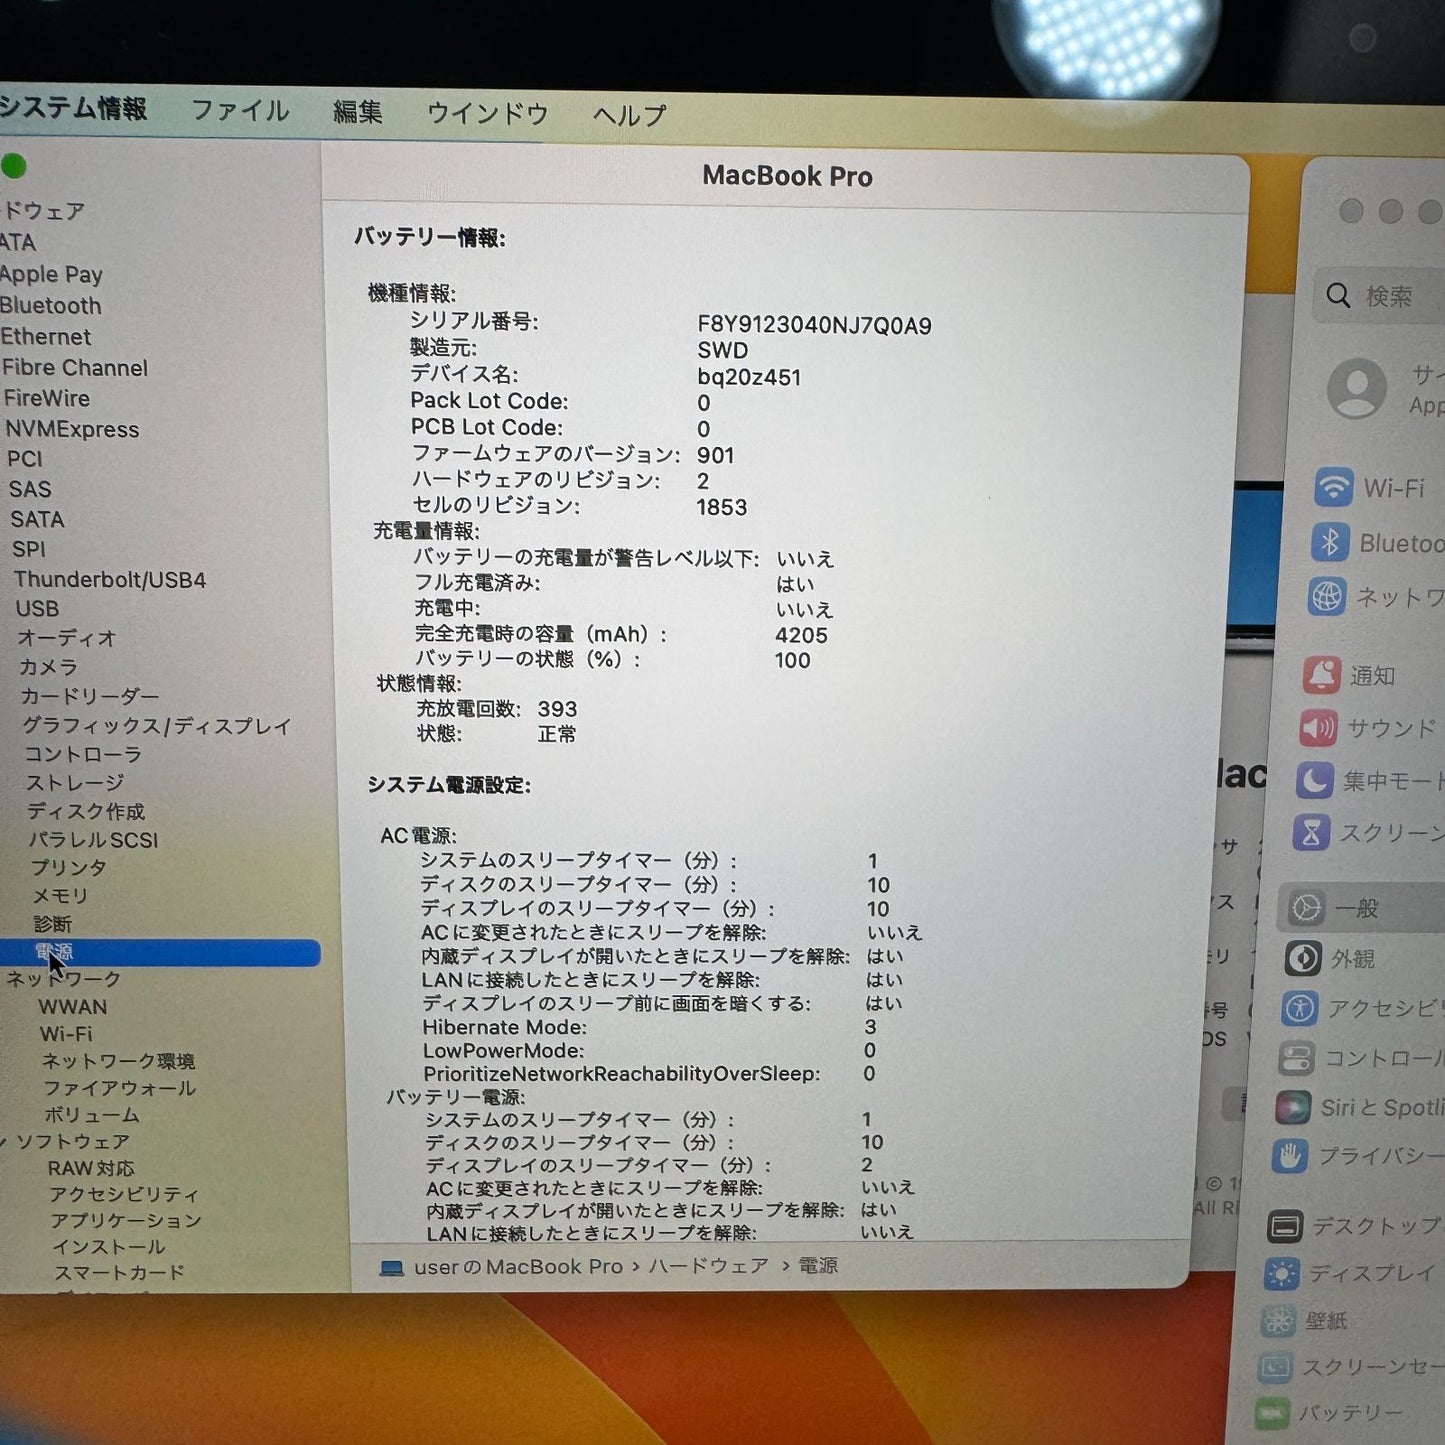
Task: Select Bluetooth in the System Information sidebar
Action: [51, 305]
